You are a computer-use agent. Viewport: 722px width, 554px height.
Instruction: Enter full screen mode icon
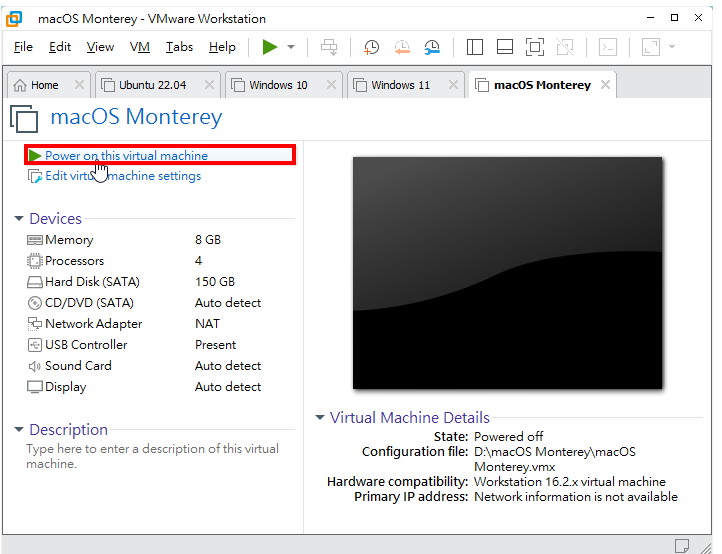tap(535, 47)
